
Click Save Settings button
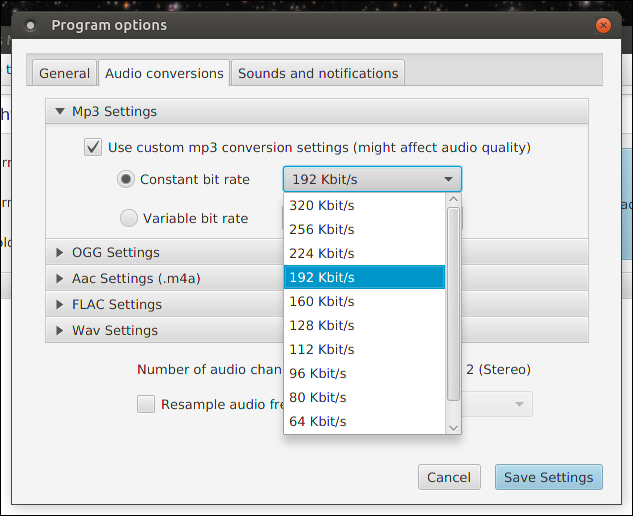(x=548, y=477)
